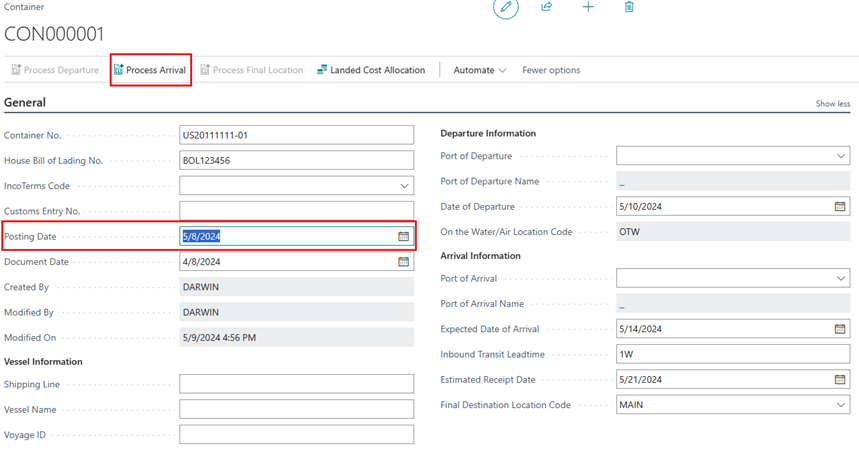Open the Automate menu
The image size is (859, 450).
pos(479,70)
